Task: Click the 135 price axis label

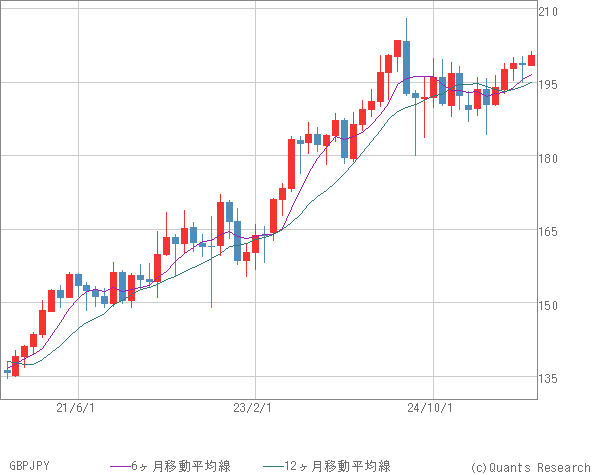Action: point(548,379)
